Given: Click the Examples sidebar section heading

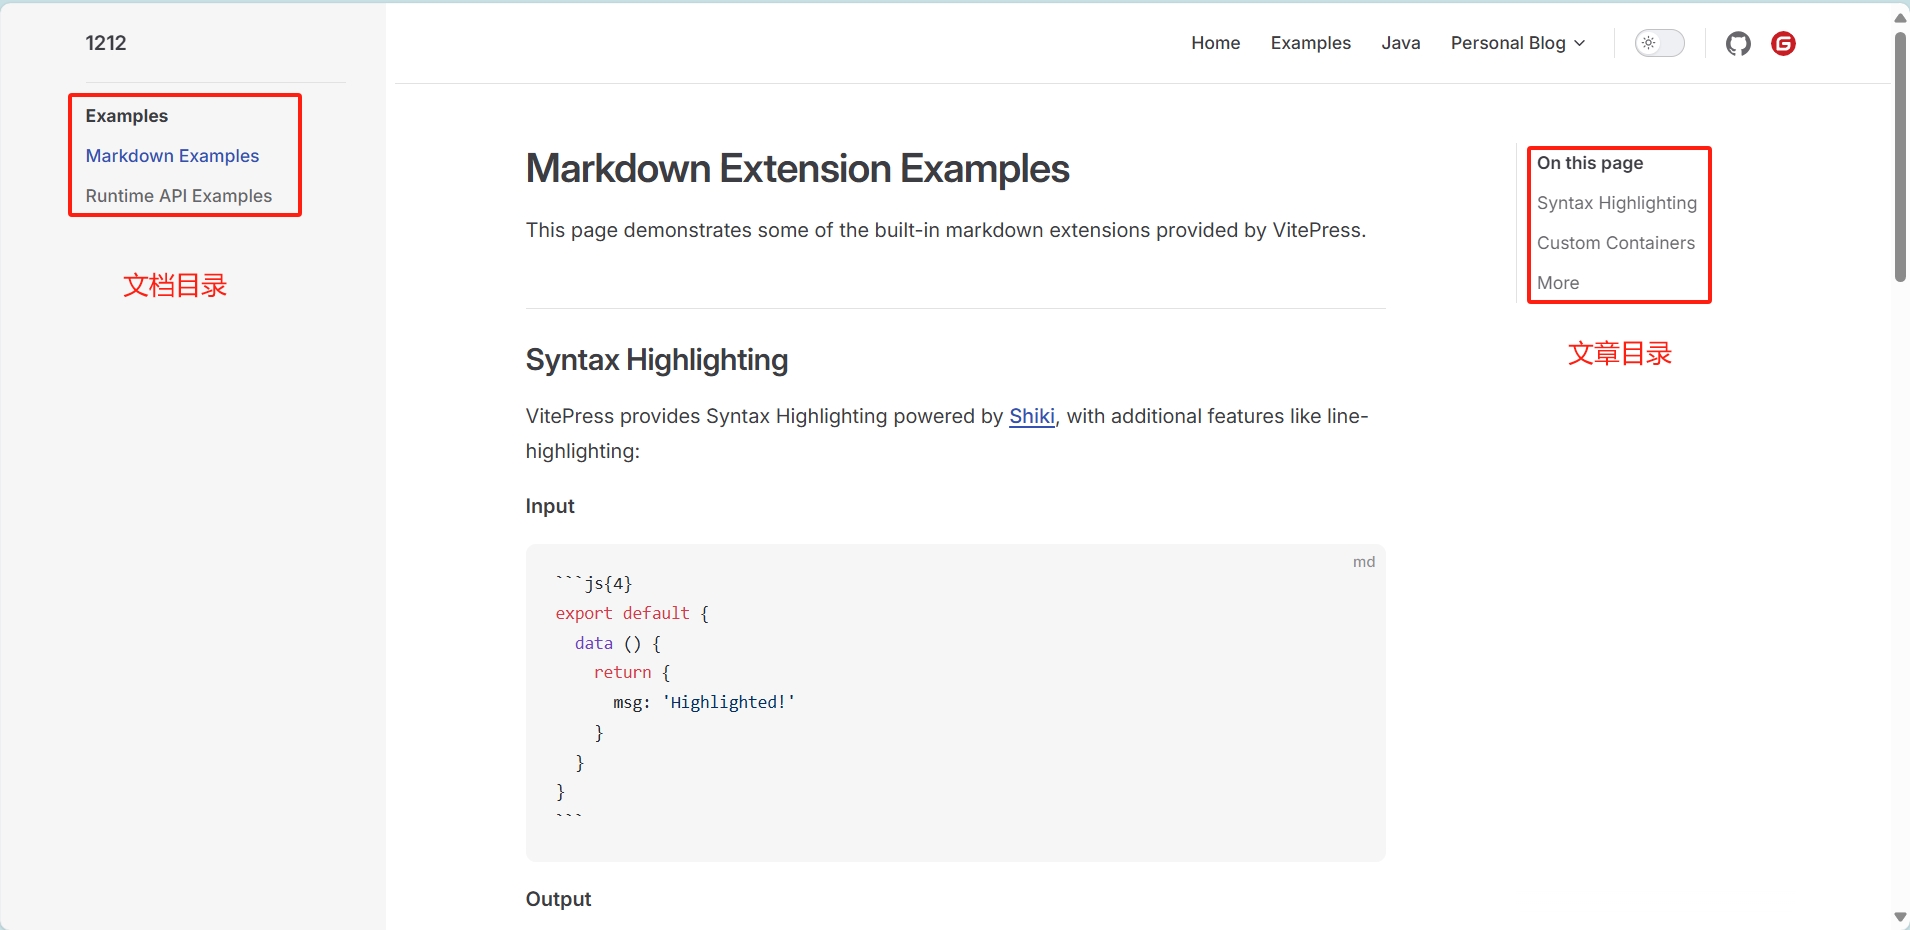Looking at the screenshot, I should (x=127, y=116).
